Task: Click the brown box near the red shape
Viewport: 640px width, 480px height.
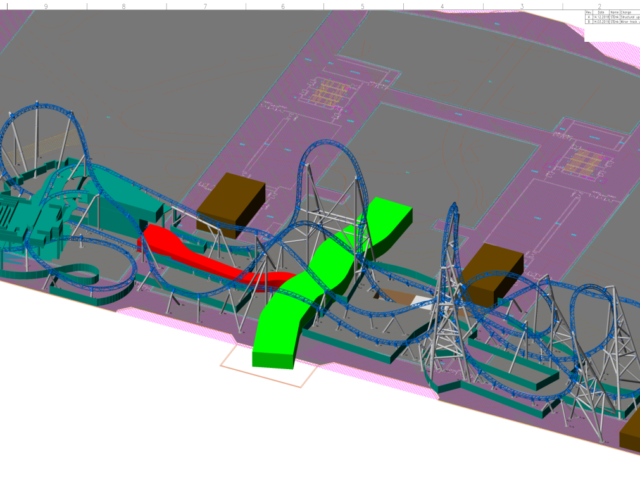Action: point(231,205)
